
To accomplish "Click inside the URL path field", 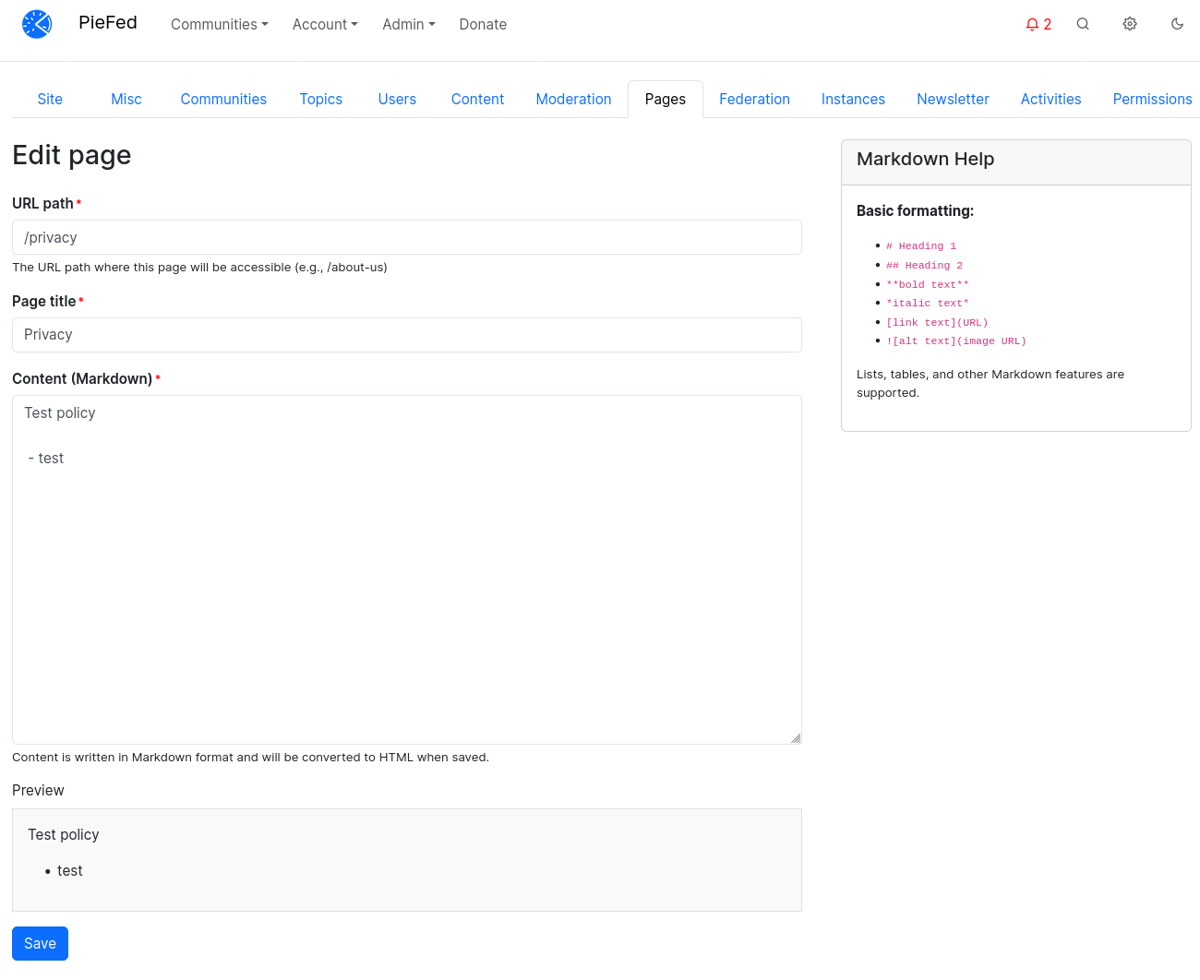I will click(x=406, y=237).
